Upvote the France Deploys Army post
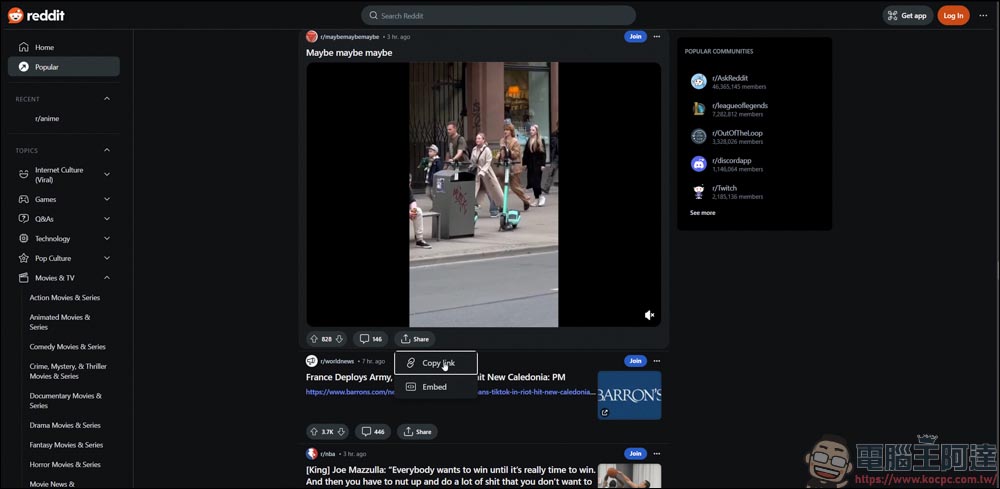Viewport: 1000px width, 489px height. (314, 432)
